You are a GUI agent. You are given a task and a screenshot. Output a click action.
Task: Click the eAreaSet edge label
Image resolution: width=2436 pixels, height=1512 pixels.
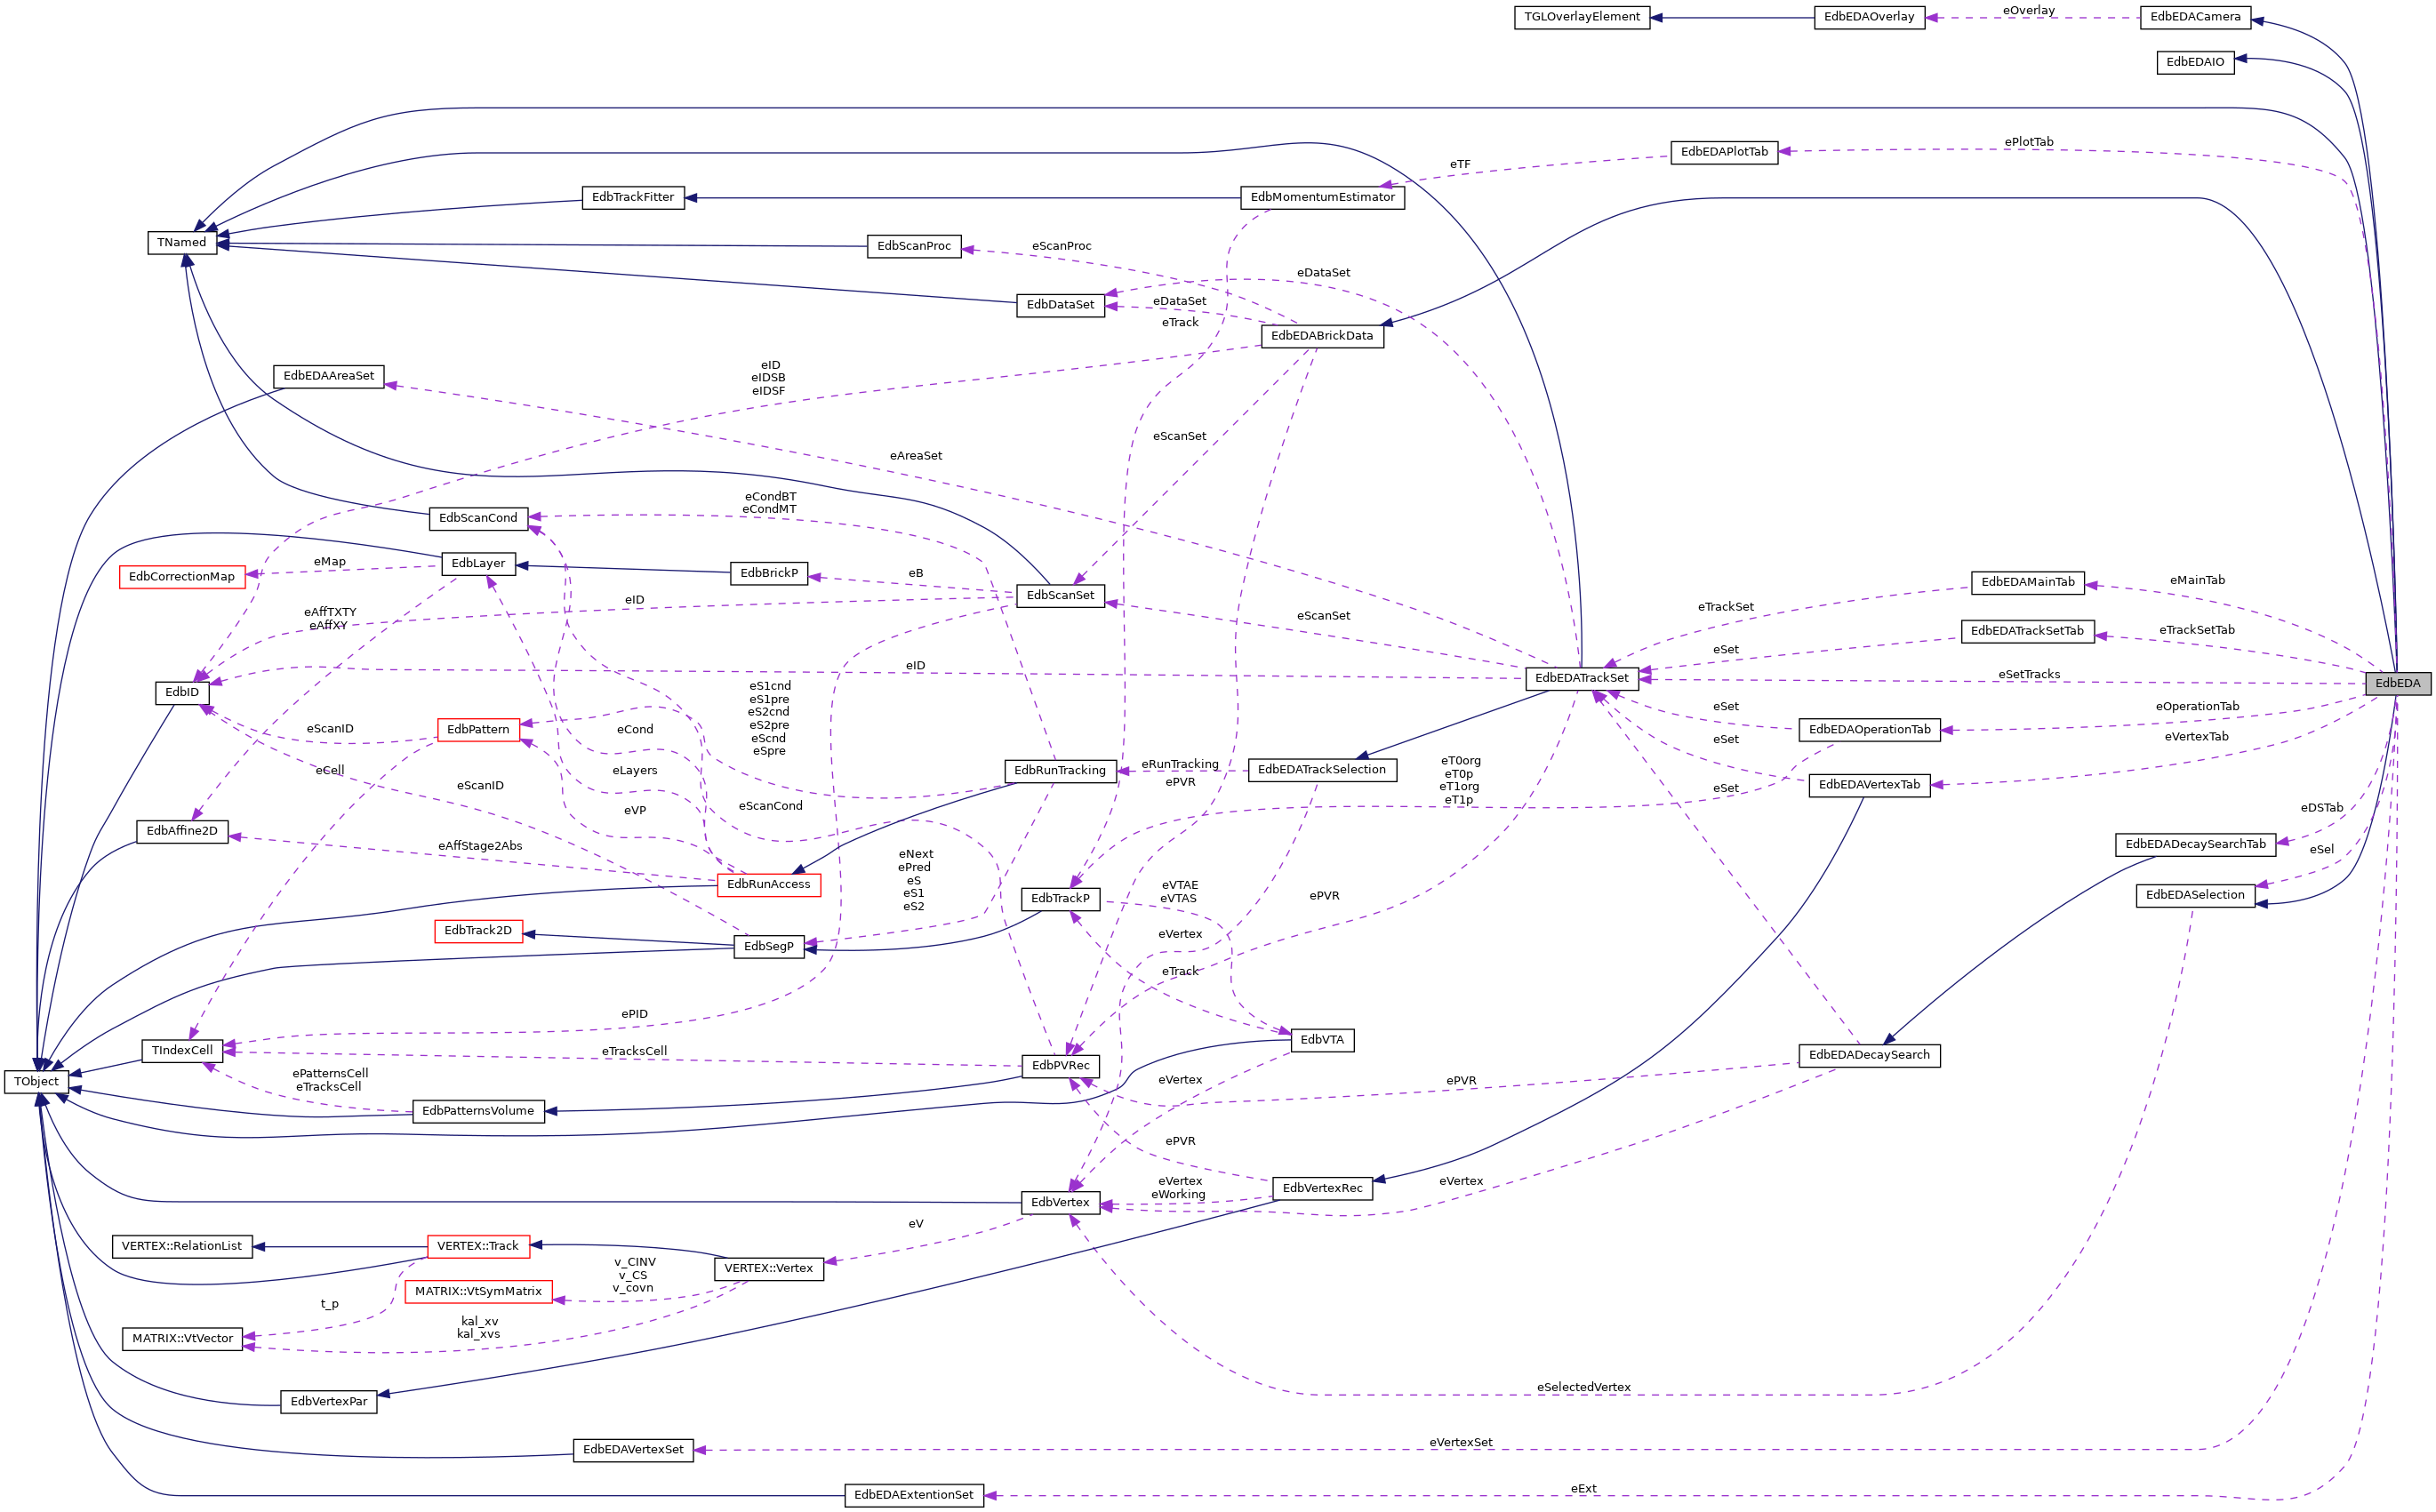point(916,456)
